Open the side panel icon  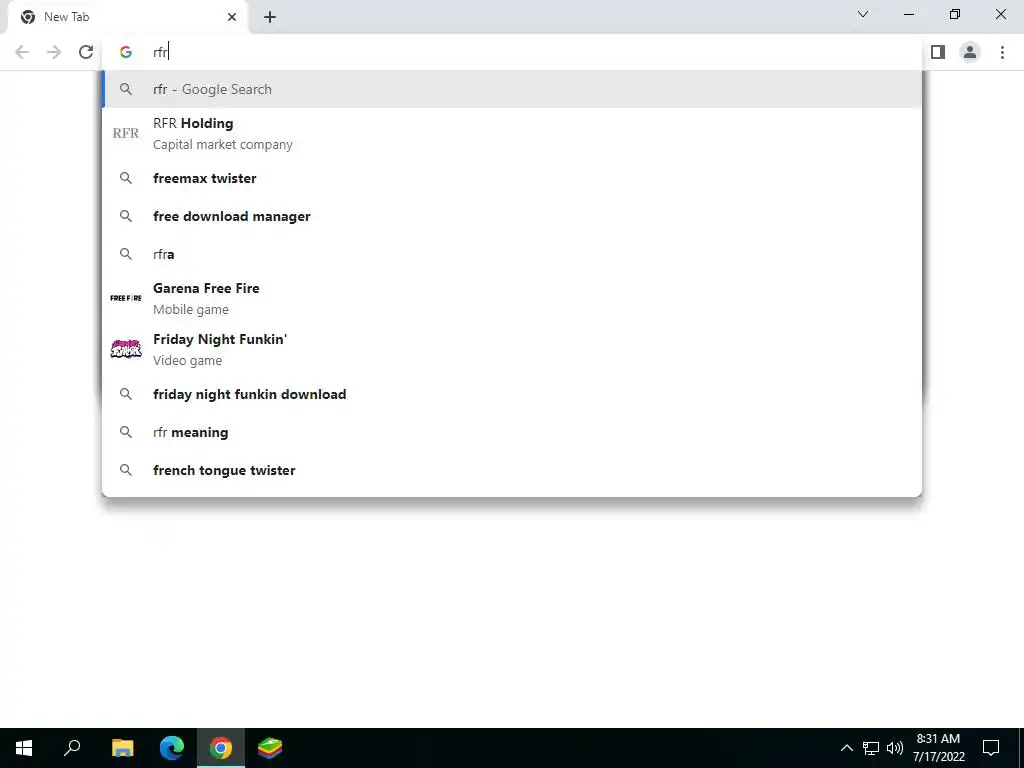pyautogui.click(x=938, y=52)
